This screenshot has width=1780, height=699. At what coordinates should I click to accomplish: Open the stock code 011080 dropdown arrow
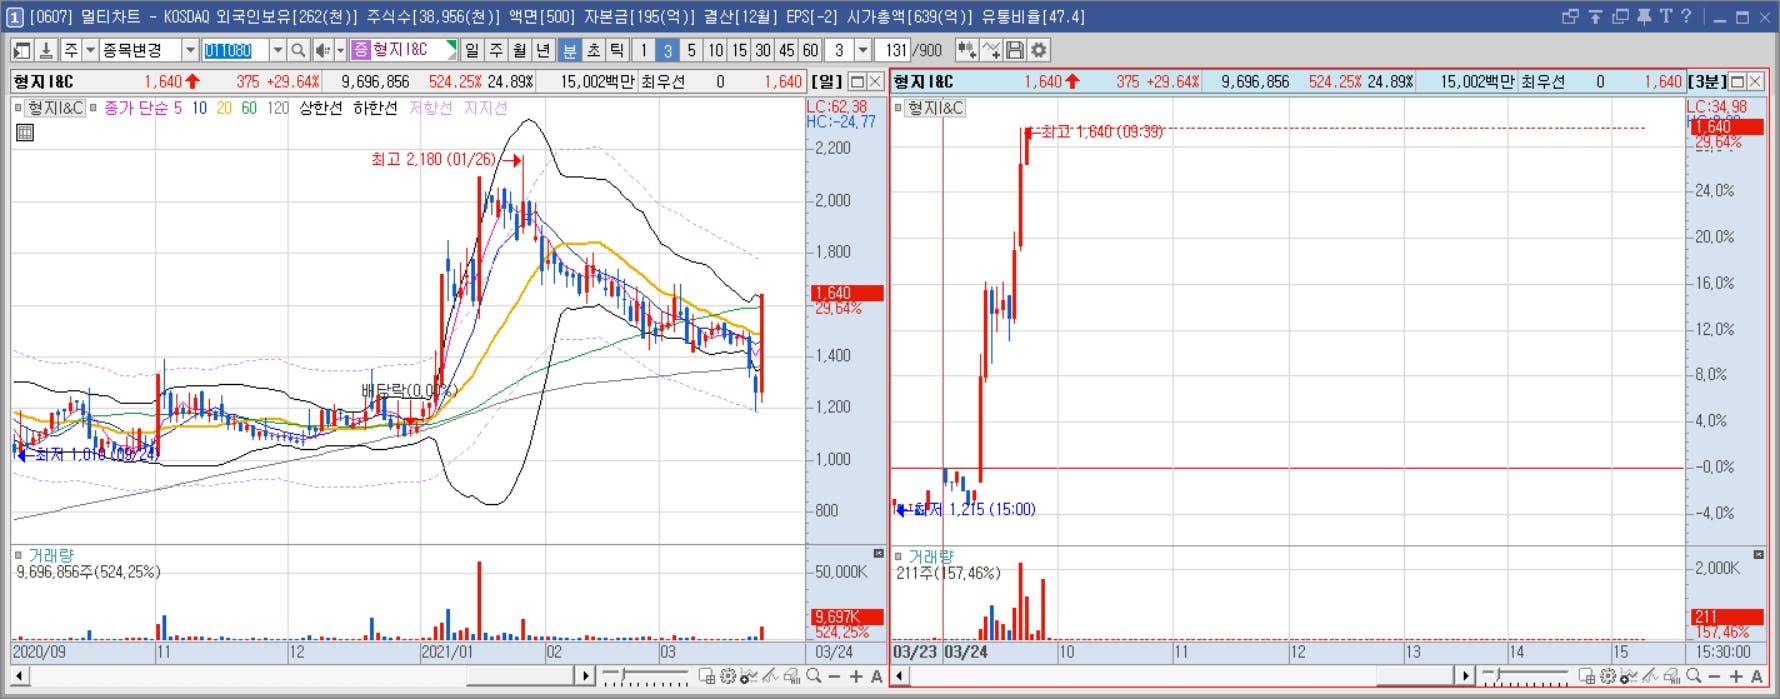click(x=277, y=50)
